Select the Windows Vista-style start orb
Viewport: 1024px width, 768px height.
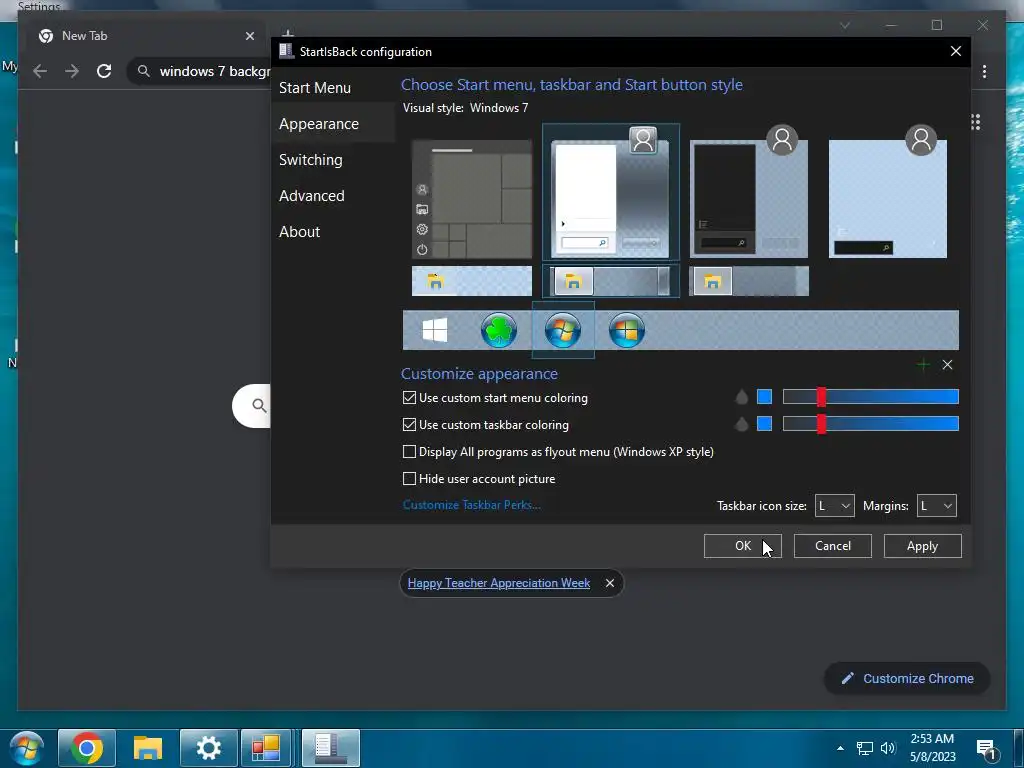627,330
